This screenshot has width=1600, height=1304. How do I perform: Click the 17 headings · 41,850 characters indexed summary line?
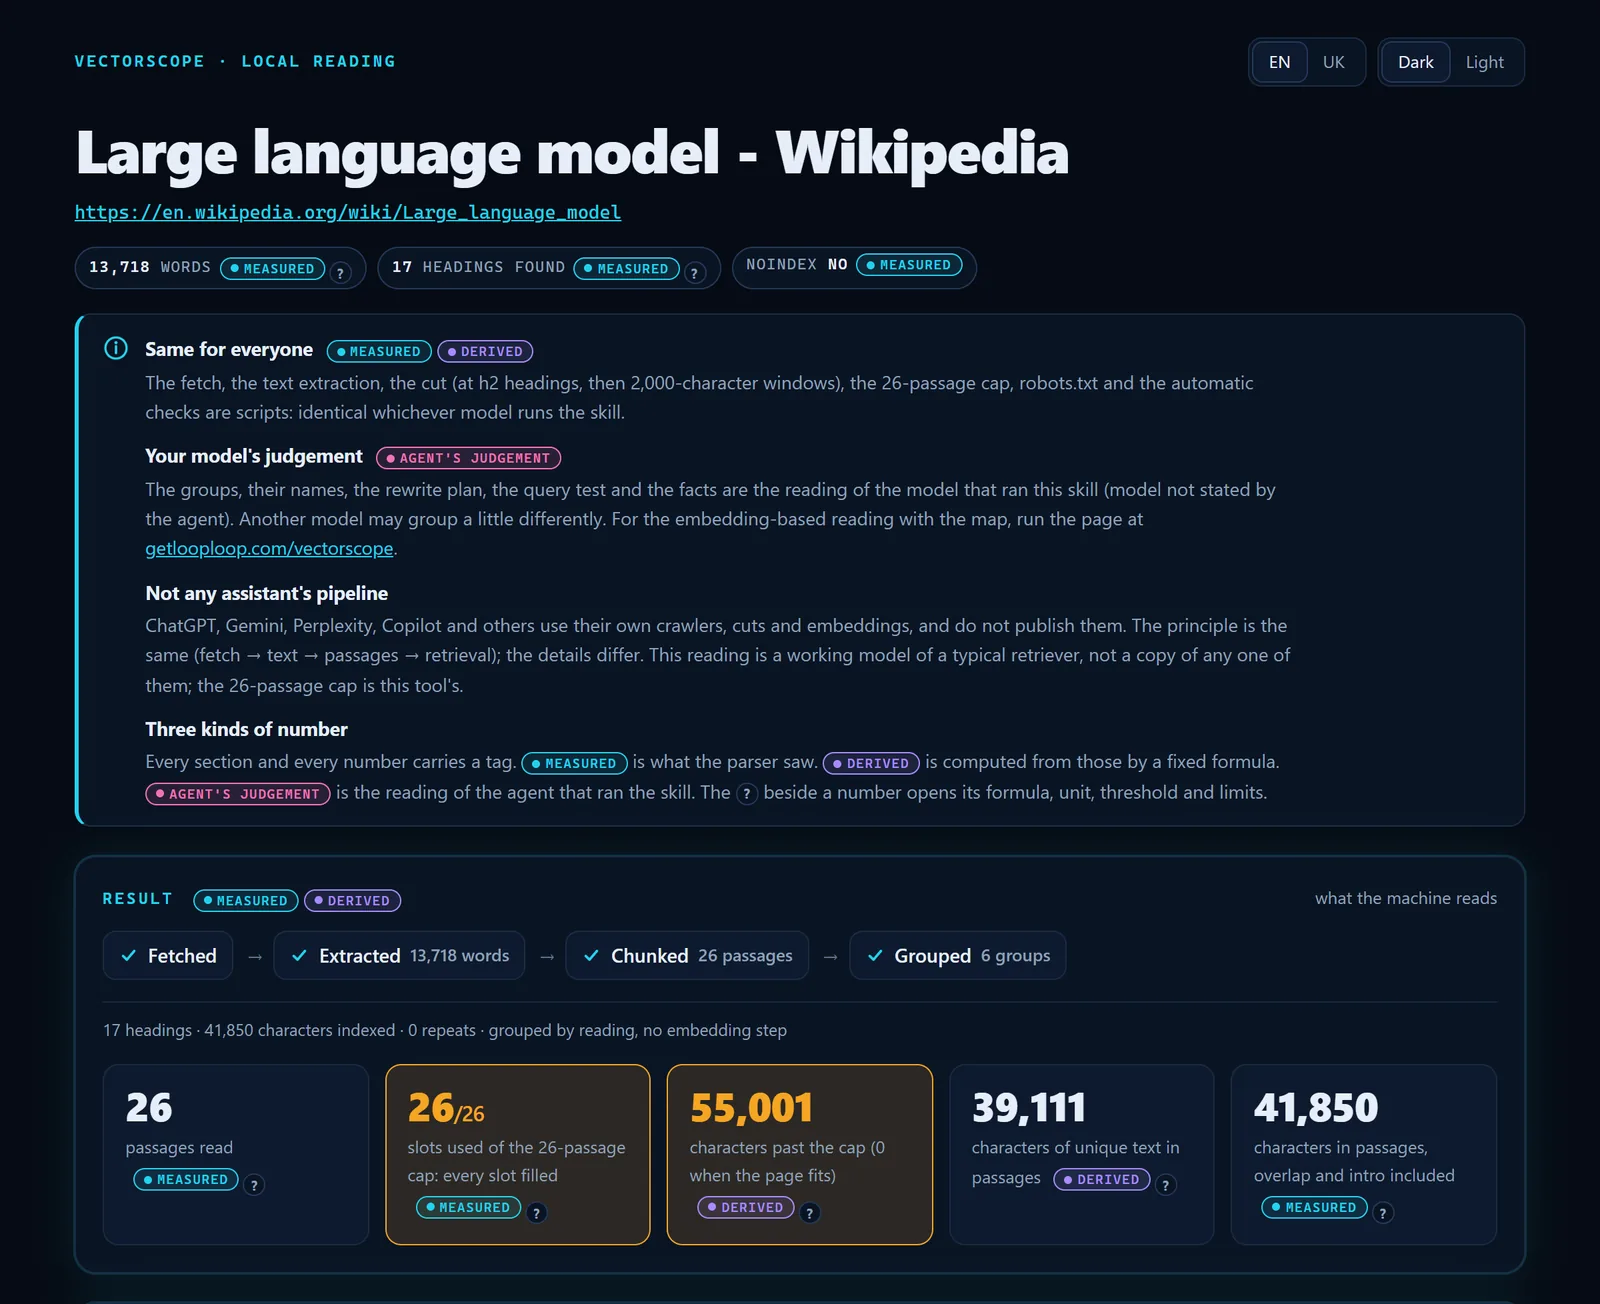click(x=445, y=1030)
